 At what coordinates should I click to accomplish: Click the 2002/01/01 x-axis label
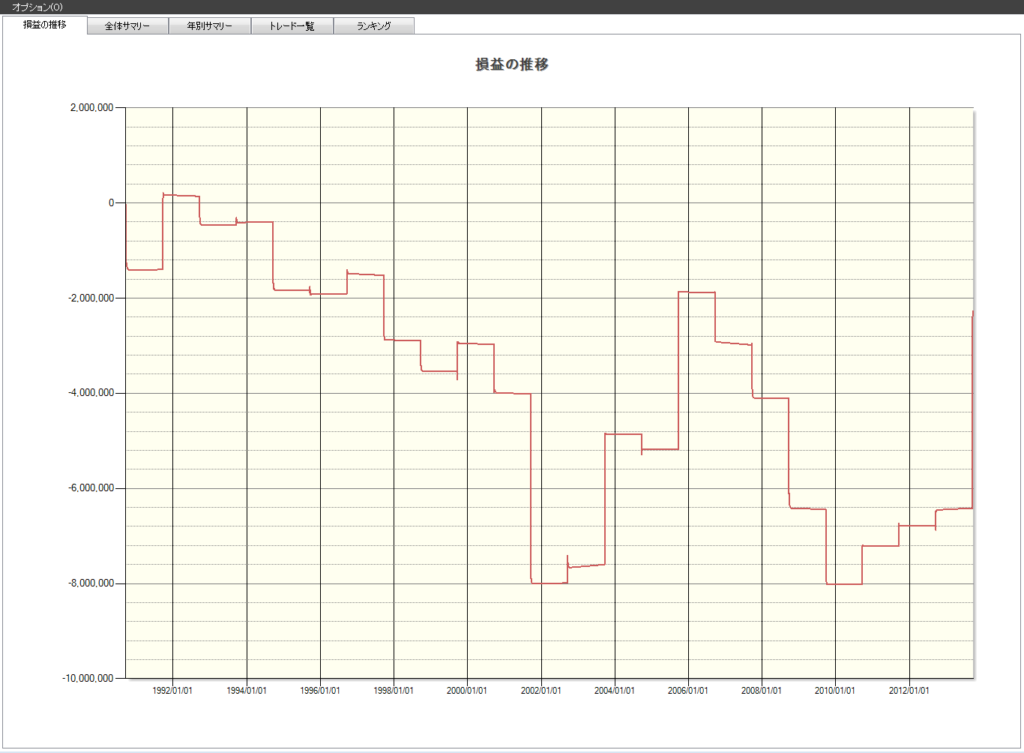click(541, 691)
